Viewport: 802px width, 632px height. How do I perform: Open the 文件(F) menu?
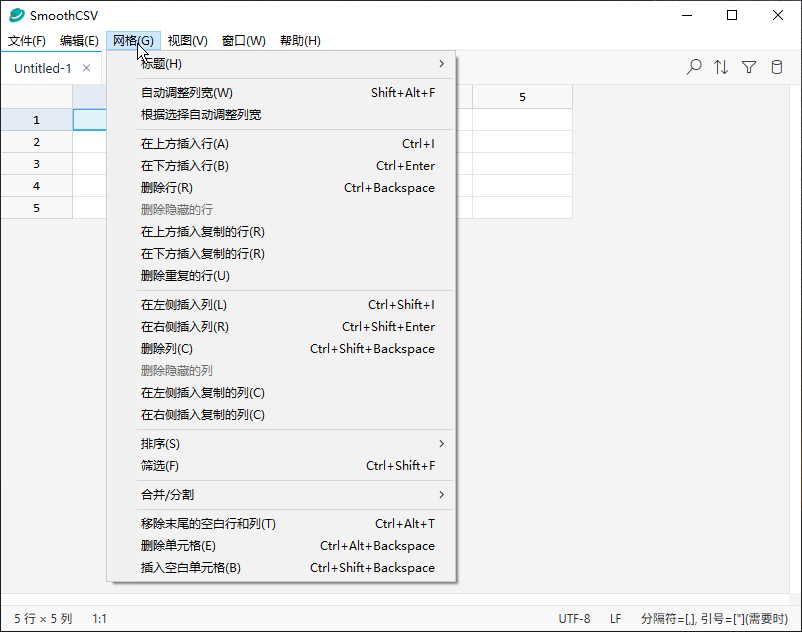[x=27, y=41]
